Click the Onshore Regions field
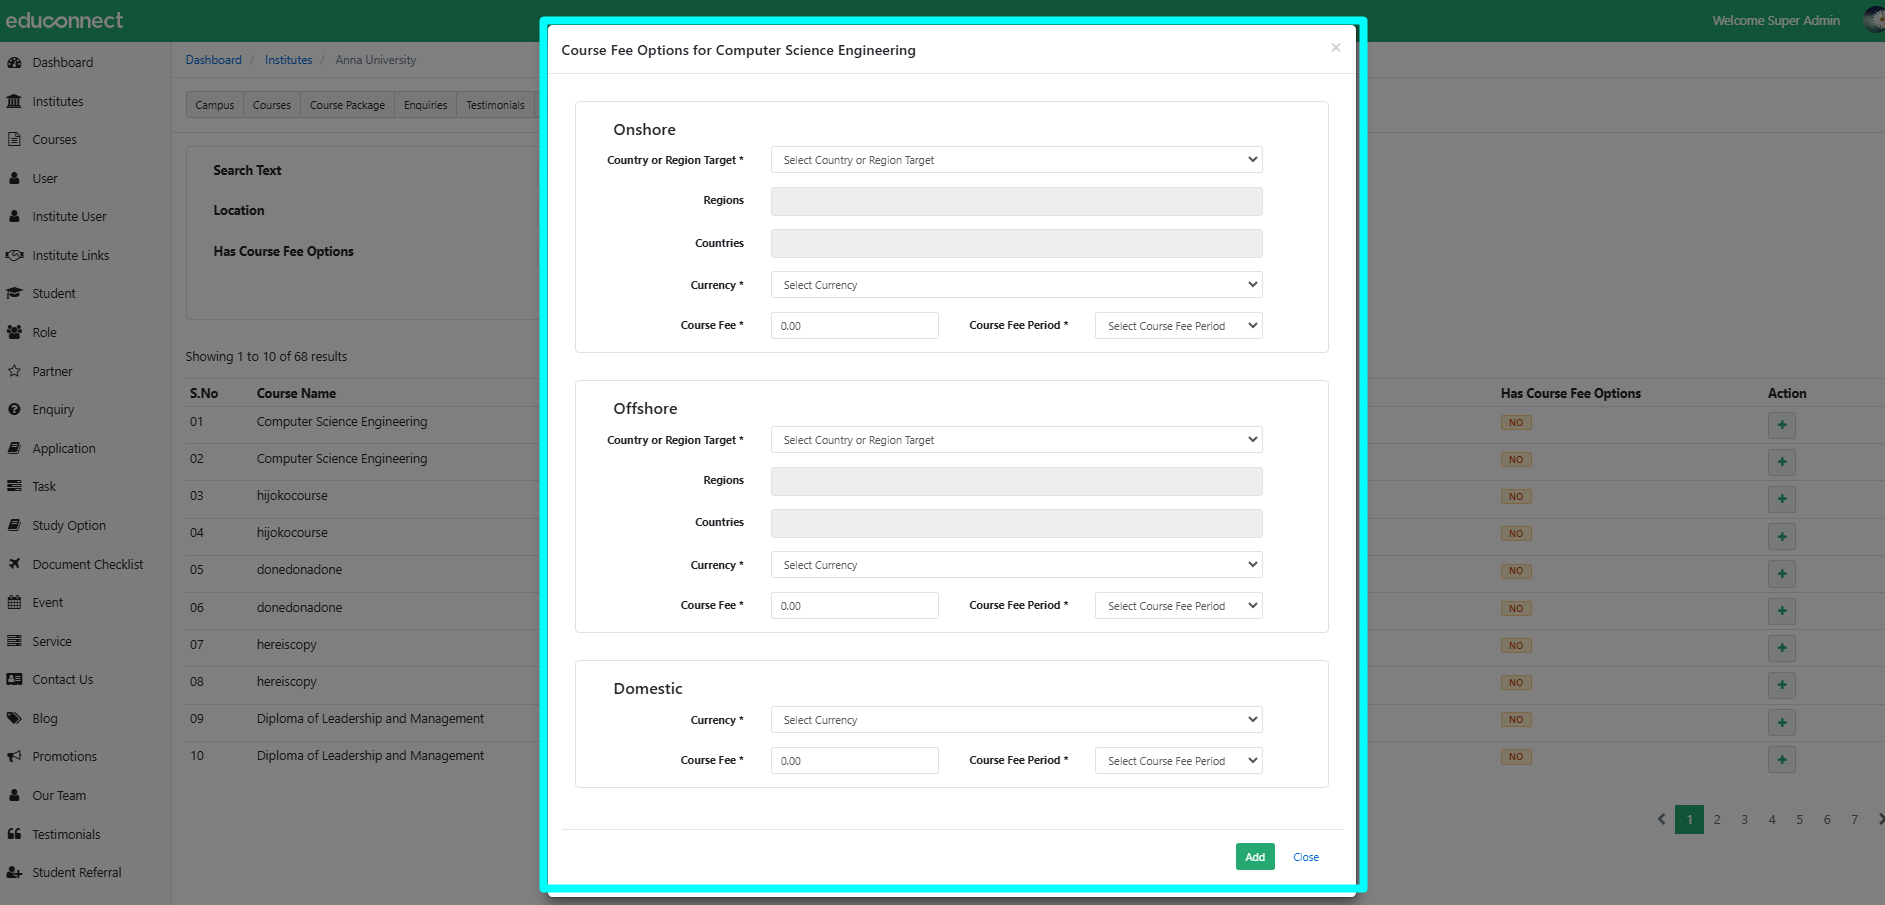1885x905 pixels. click(1016, 201)
